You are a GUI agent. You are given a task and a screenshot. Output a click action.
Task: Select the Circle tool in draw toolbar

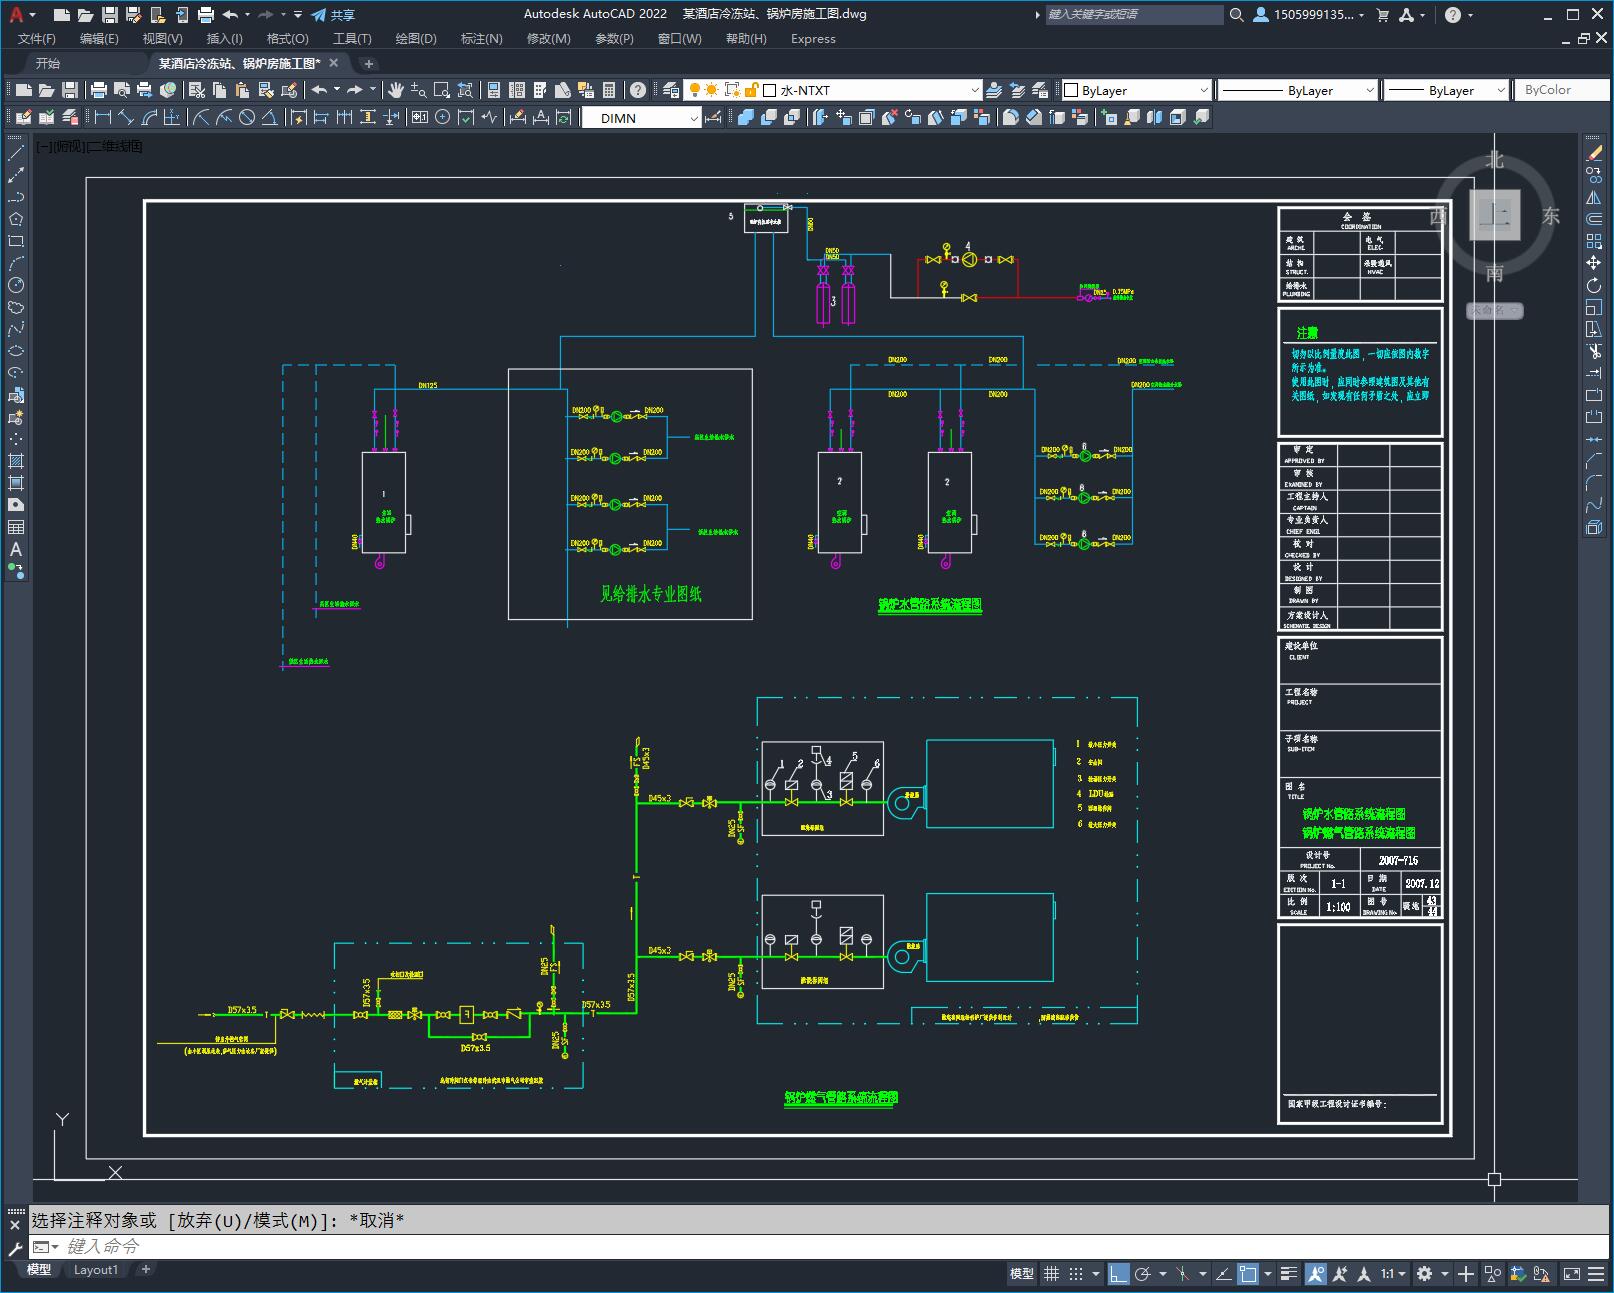pos(16,286)
